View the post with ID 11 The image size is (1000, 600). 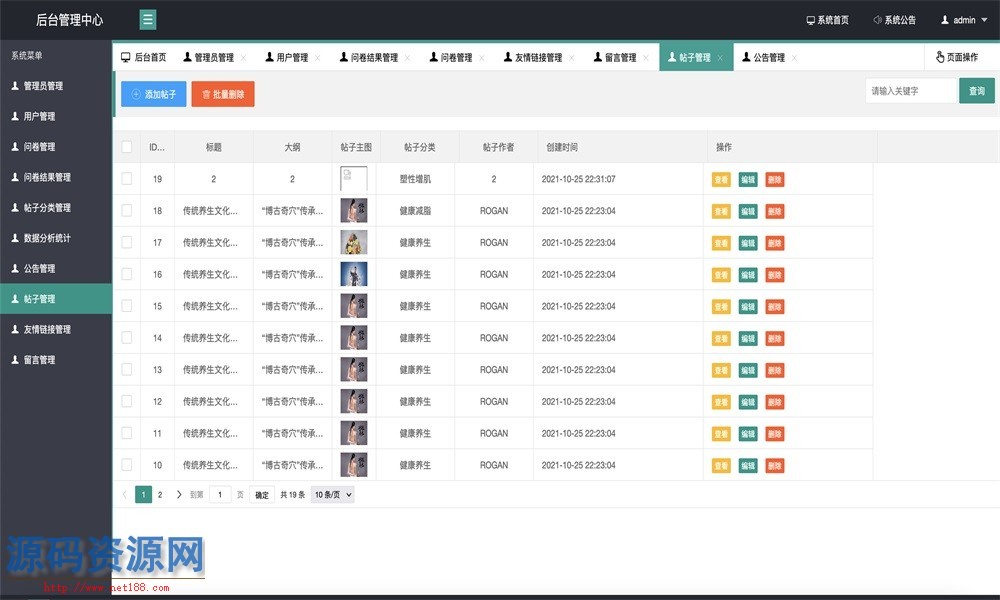tap(721, 434)
